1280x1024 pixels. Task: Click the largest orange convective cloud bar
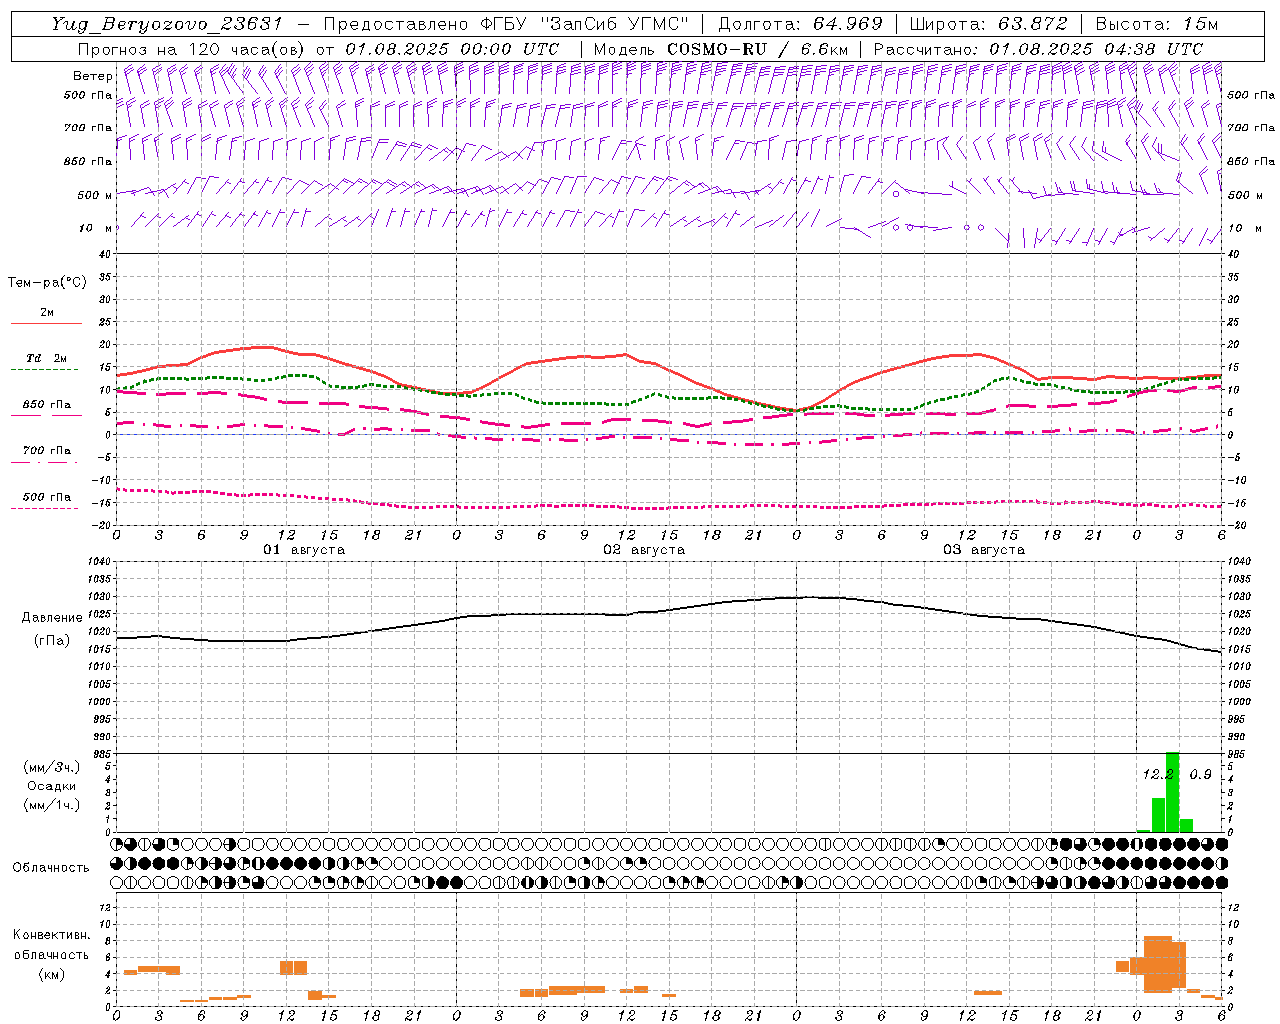(x=1158, y=964)
